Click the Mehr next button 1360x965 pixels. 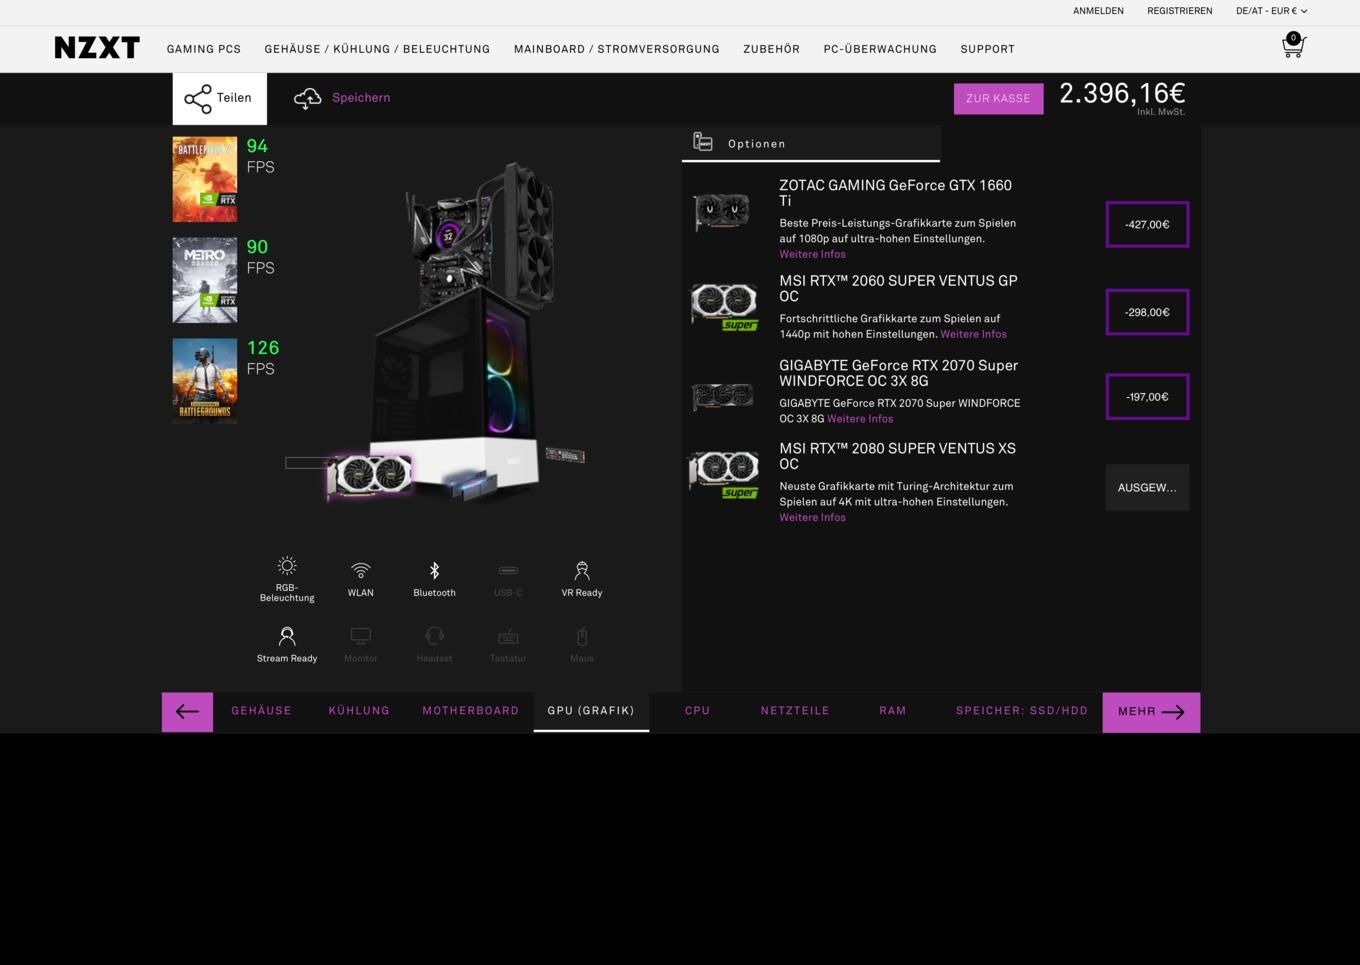click(1151, 712)
